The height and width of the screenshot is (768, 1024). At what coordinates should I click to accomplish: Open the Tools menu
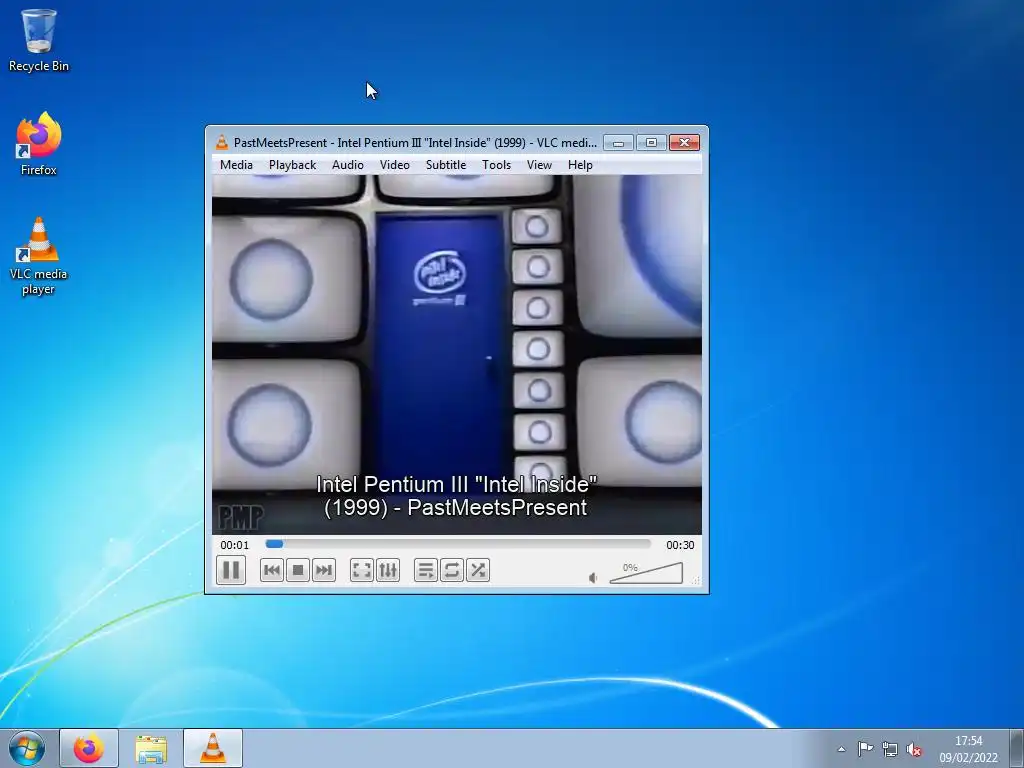pos(496,165)
